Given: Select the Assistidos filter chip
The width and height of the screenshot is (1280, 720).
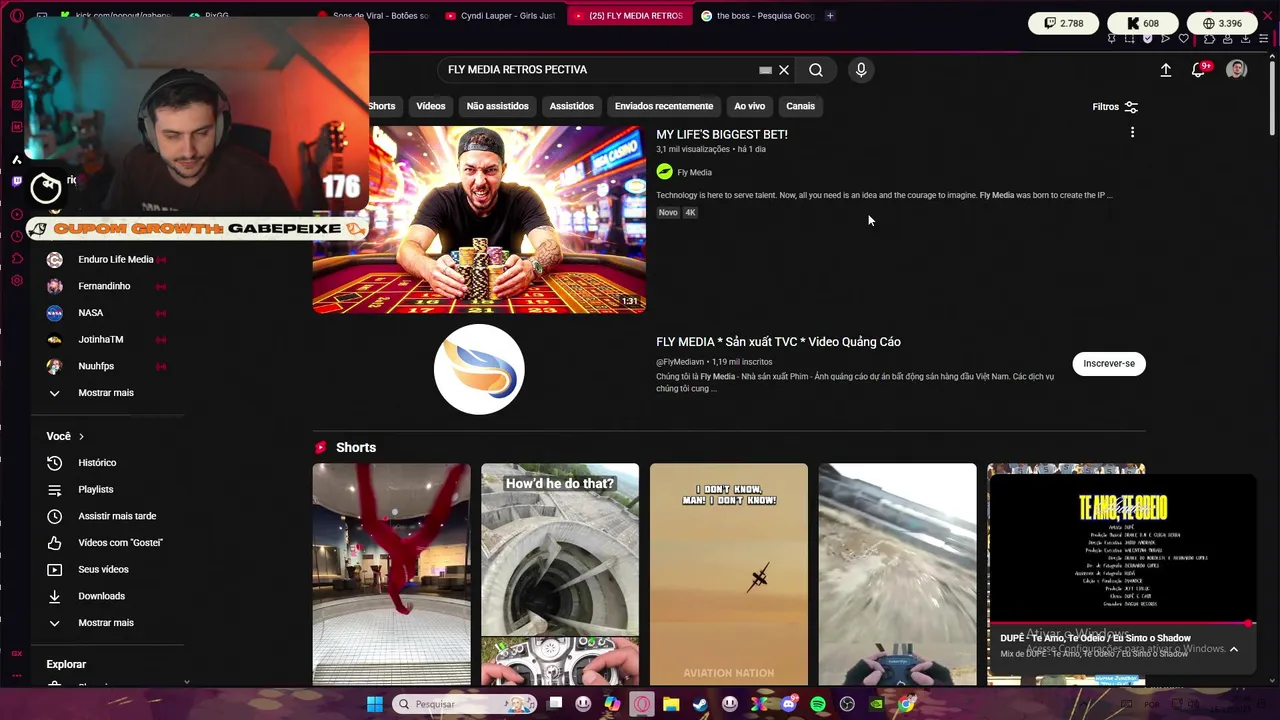Looking at the screenshot, I should click(x=571, y=106).
